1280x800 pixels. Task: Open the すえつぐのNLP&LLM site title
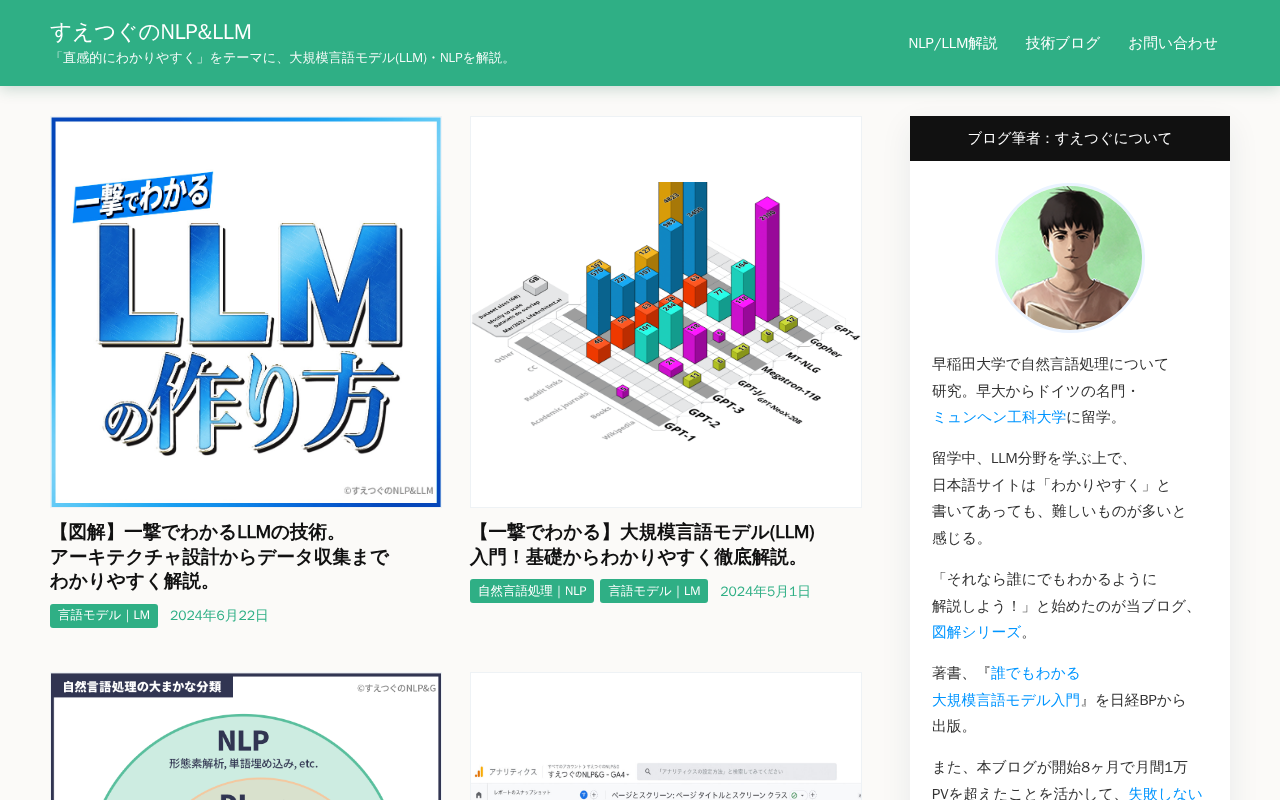point(151,31)
